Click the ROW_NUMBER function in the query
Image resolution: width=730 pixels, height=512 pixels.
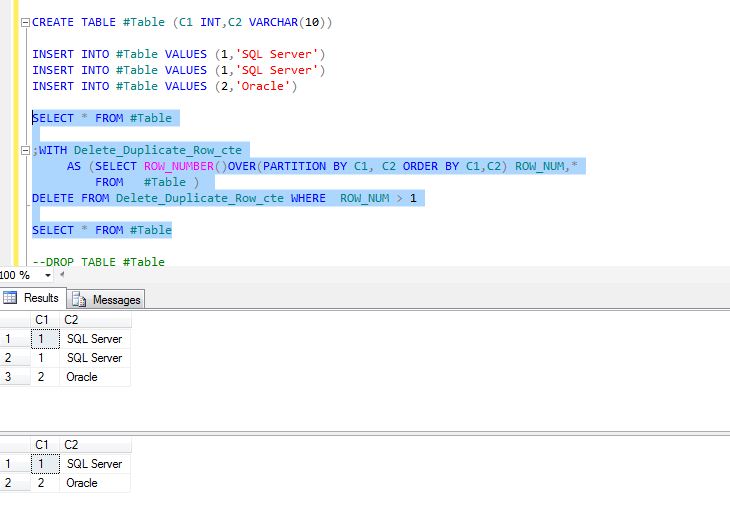pos(179,166)
